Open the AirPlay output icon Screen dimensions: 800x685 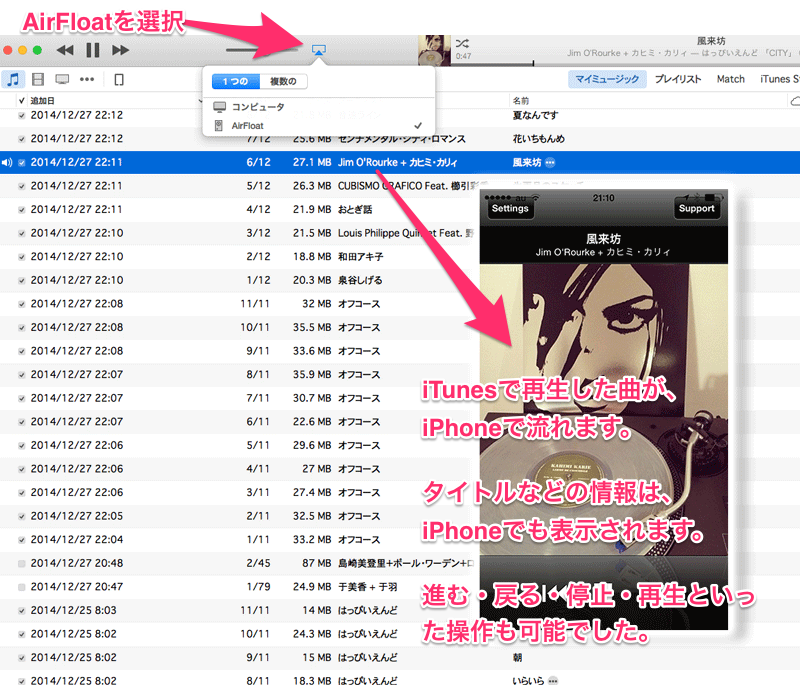tap(318, 49)
